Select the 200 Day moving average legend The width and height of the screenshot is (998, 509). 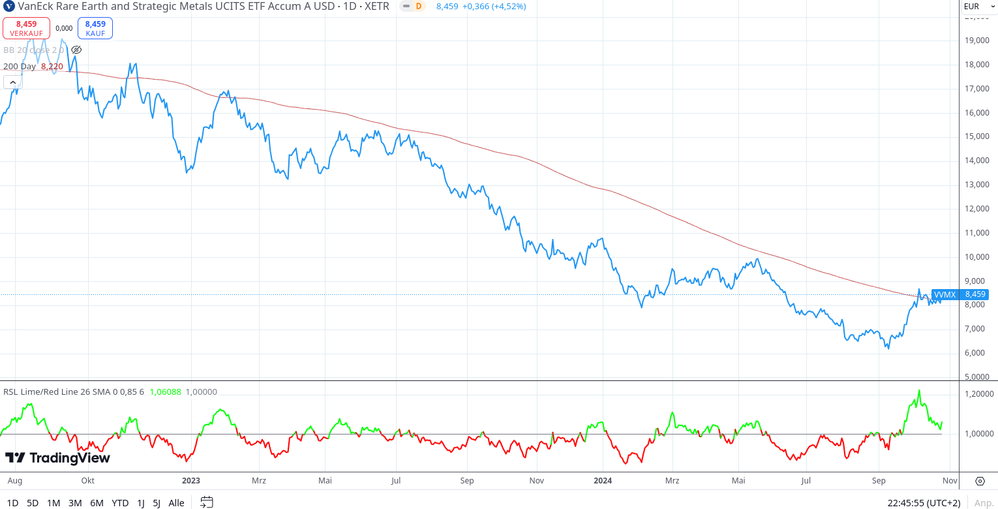[19, 66]
